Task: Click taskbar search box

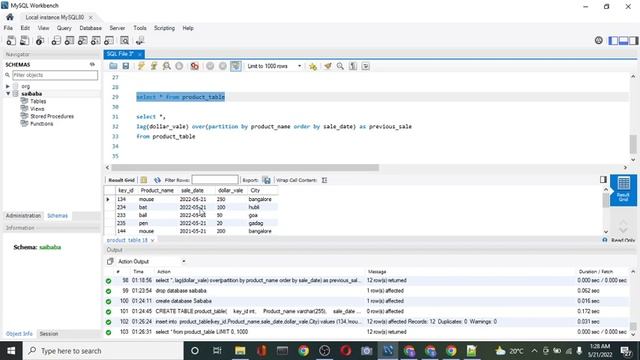Action: pyautogui.click(x=102, y=351)
